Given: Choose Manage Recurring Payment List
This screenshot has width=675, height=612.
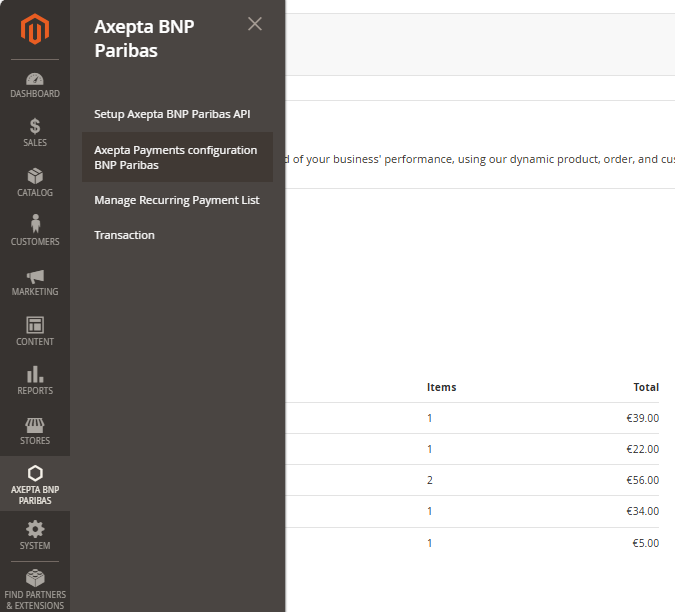Looking at the screenshot, I should [176, 200].
